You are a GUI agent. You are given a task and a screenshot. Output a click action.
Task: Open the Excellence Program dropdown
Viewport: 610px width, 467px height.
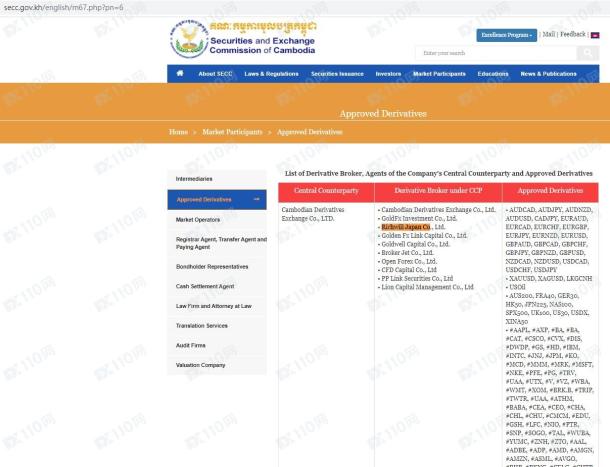click(507, 35)
